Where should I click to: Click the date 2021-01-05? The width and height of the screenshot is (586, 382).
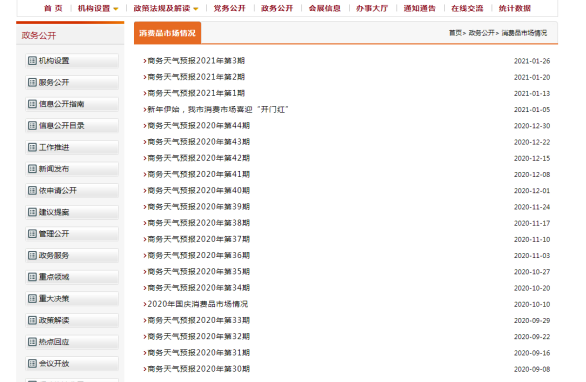(x=532, y=110)
